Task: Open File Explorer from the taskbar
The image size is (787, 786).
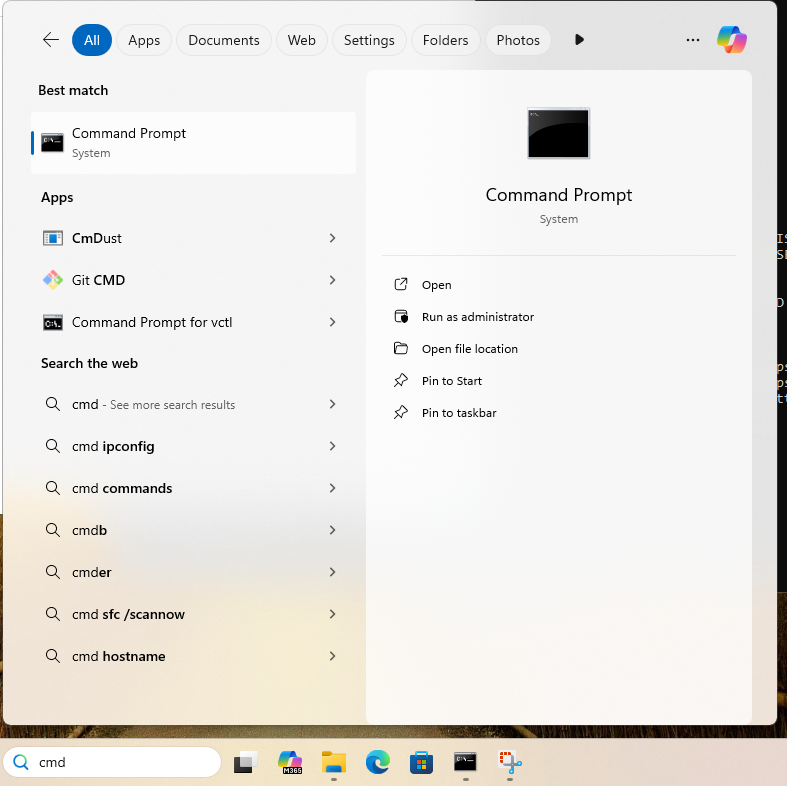Action: click(x=334, y=763)
